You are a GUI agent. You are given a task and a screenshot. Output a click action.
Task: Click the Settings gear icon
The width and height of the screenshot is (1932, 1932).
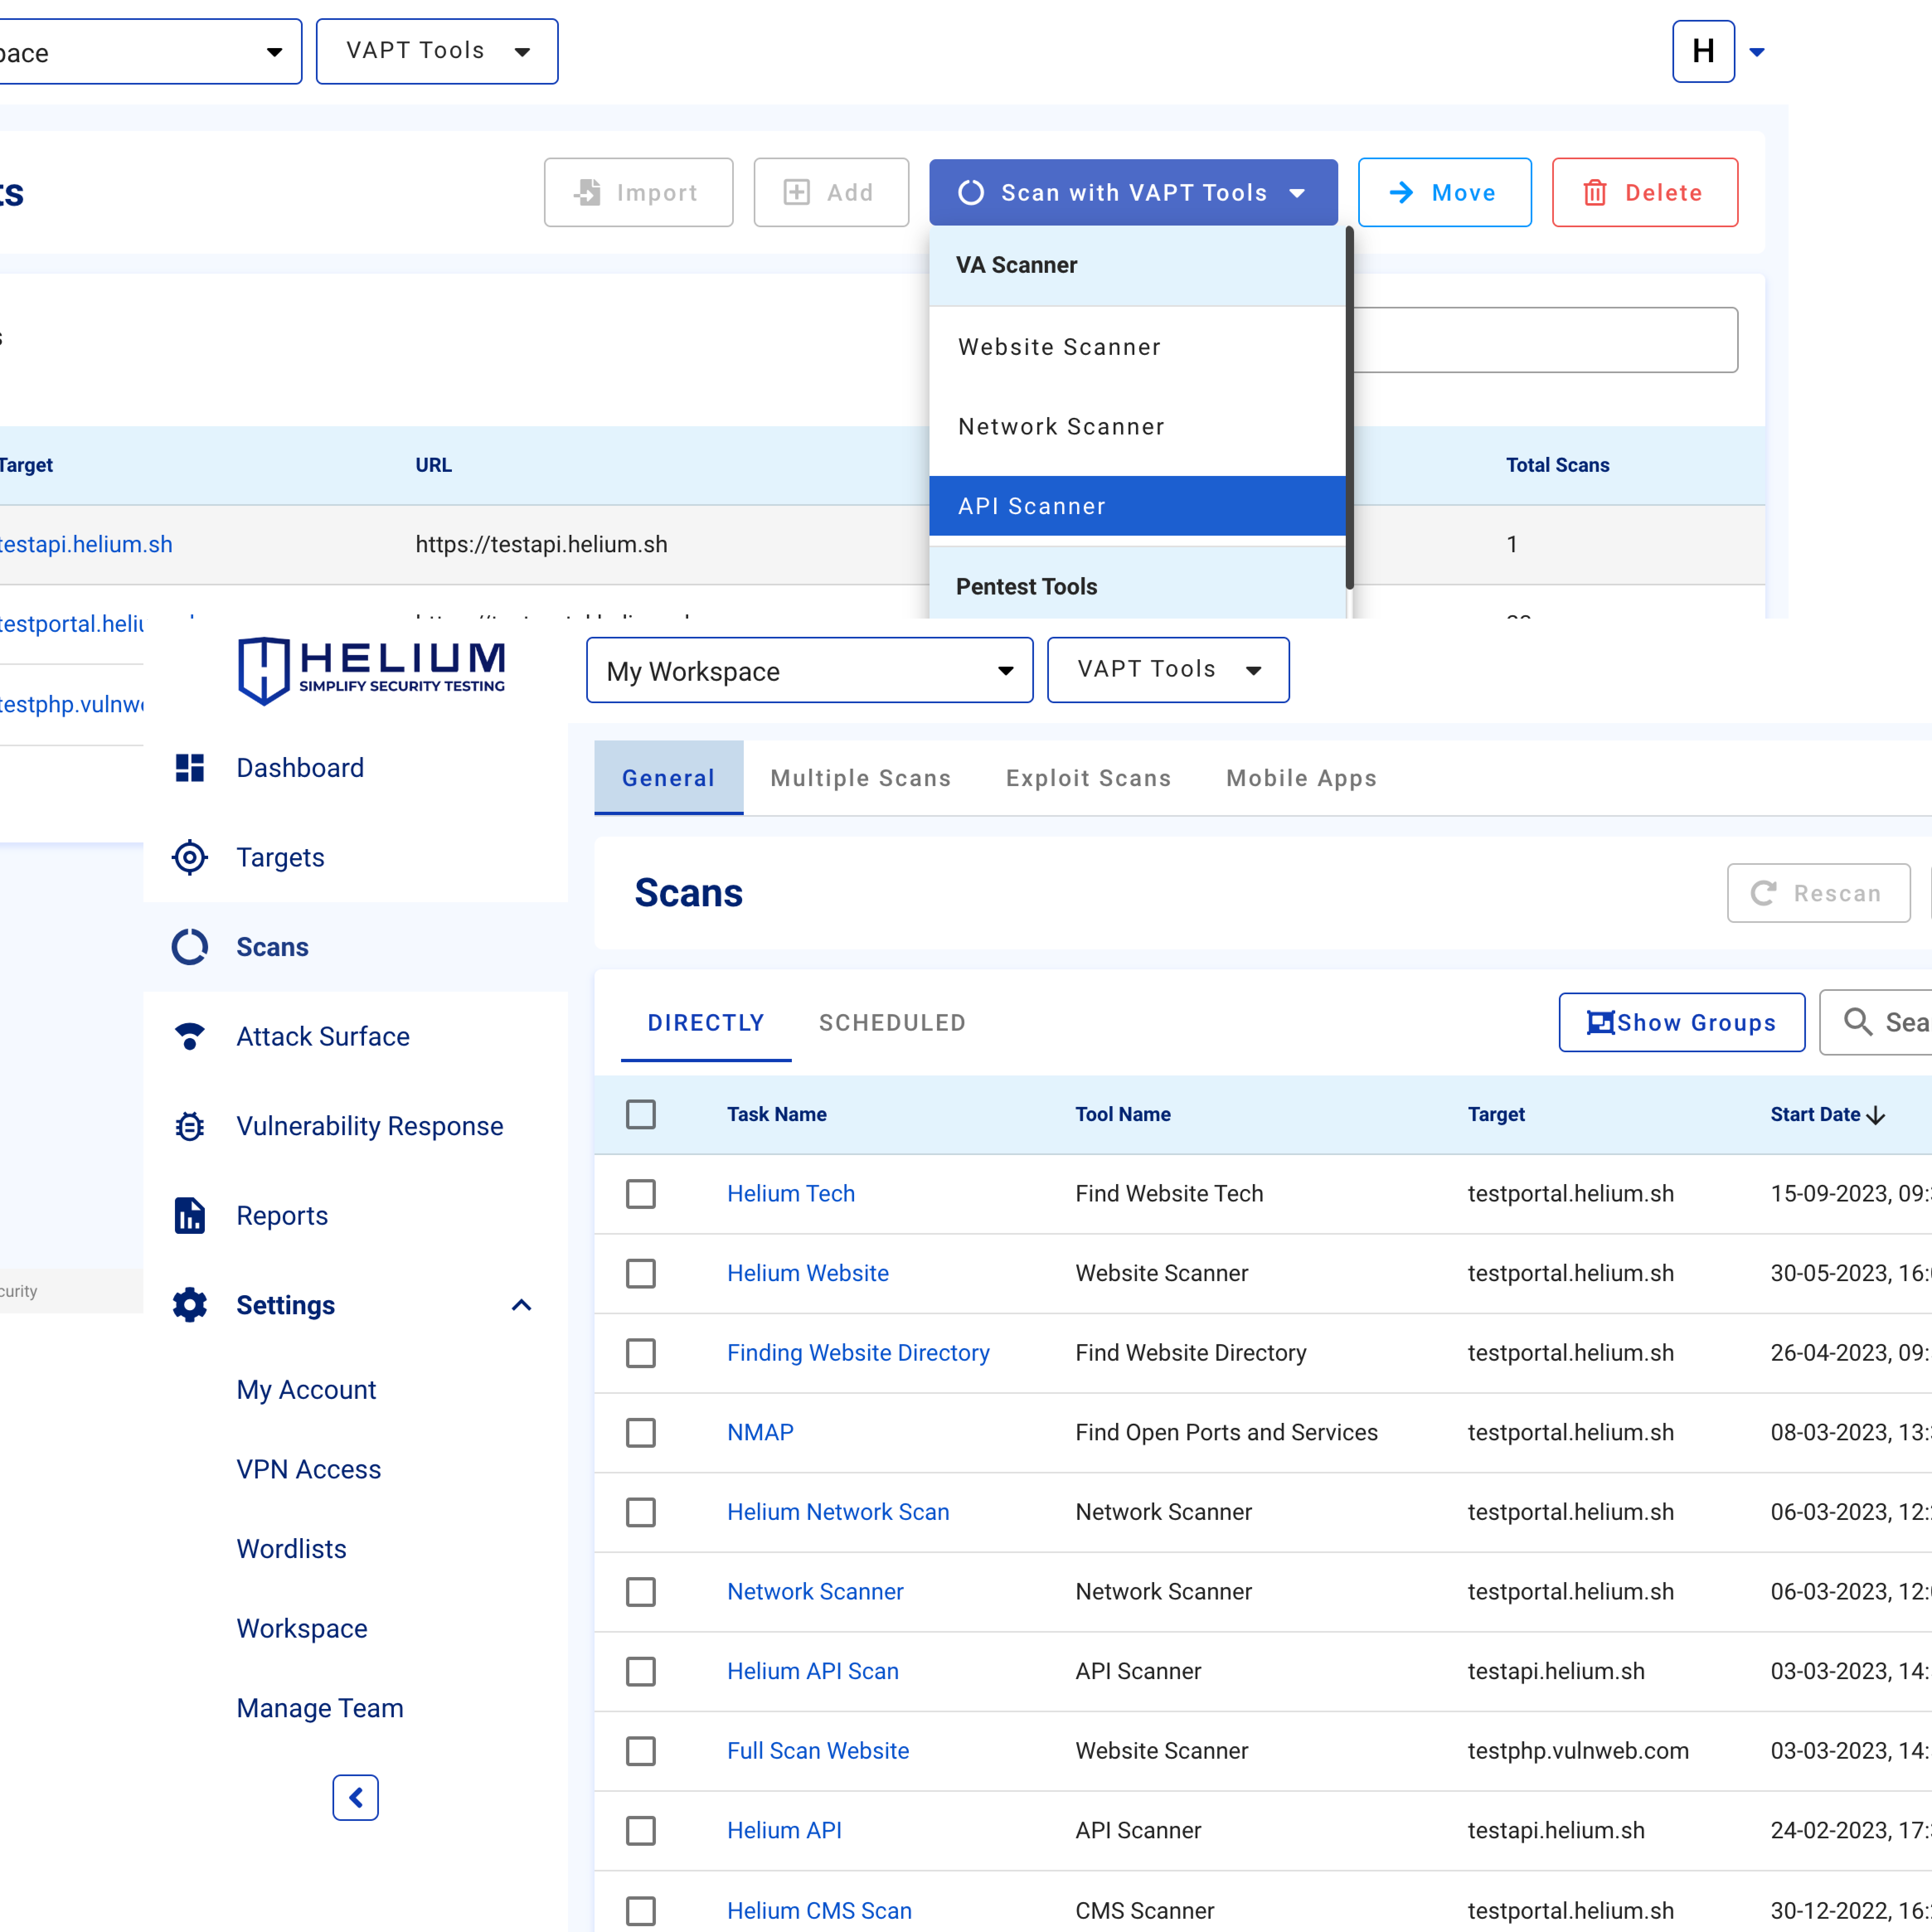(x=189, y=1305)
